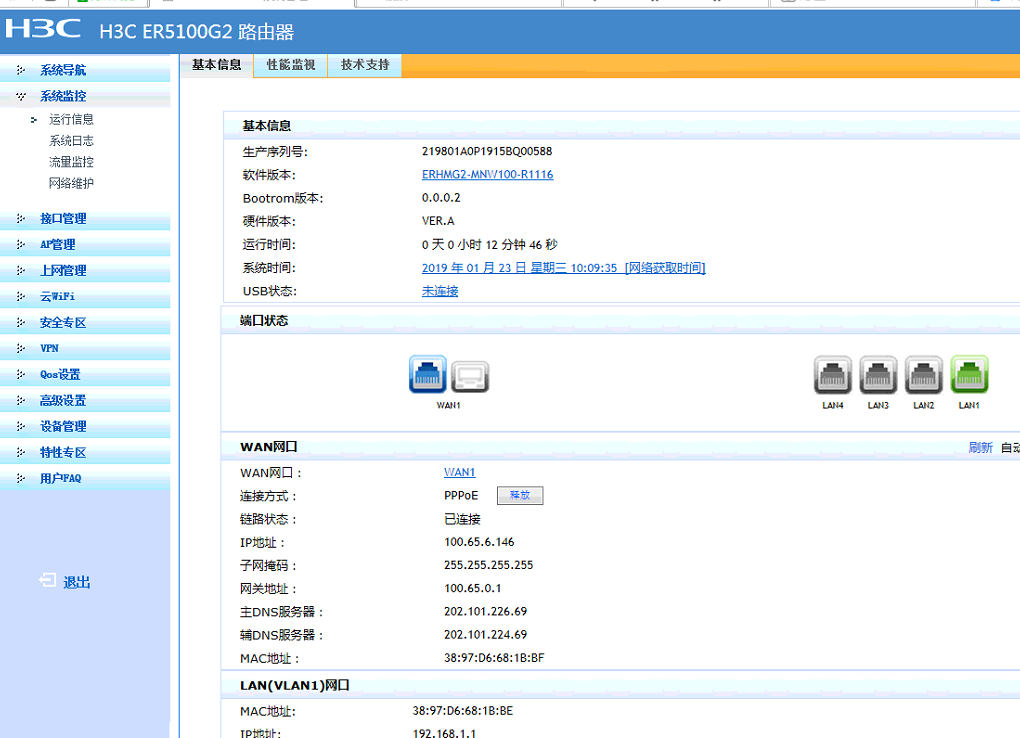Click the LAN3 port icon

click(x=878, y=374)
